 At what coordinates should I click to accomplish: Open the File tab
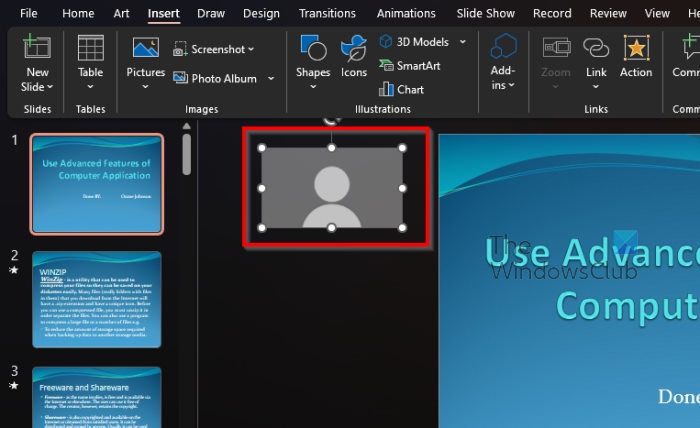(29, 13)
